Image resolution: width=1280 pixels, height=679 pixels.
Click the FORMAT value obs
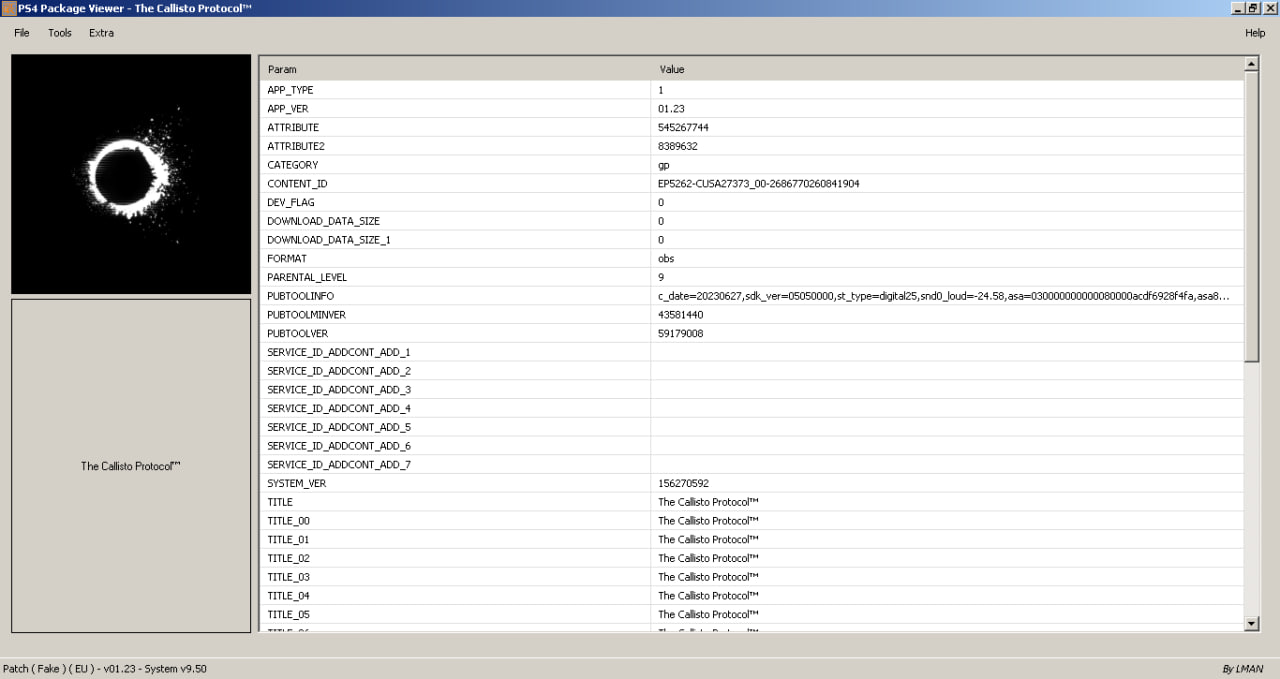coord(666,259)
